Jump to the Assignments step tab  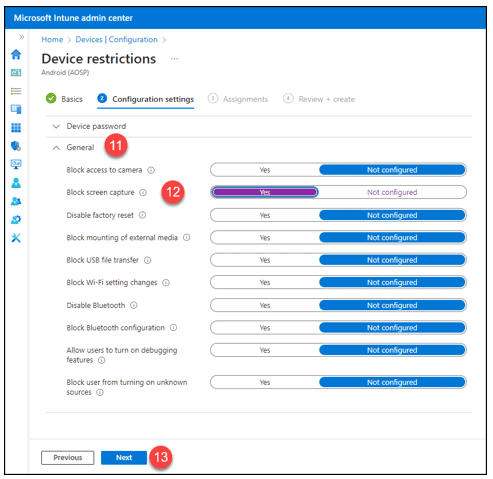(238, 99)
